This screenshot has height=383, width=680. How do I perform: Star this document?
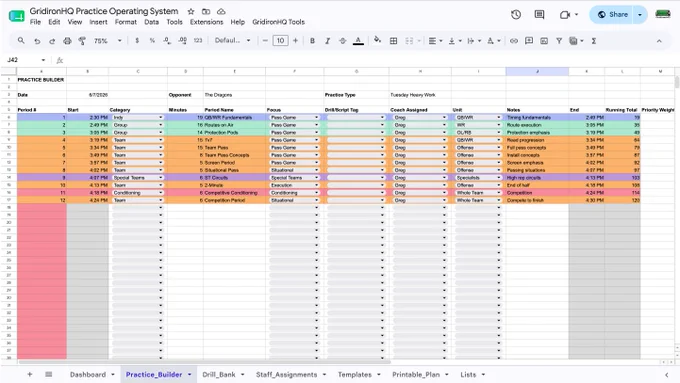191,12
